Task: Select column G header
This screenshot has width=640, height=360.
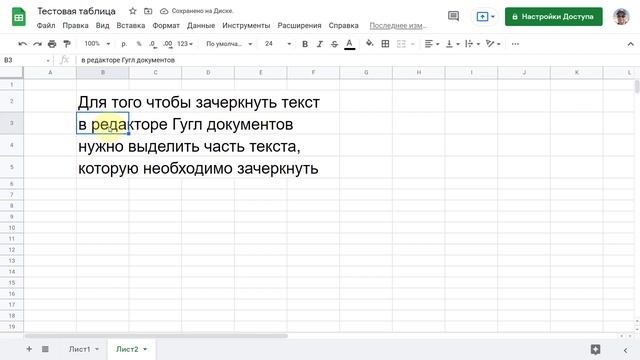Action: tap(366, 72)
